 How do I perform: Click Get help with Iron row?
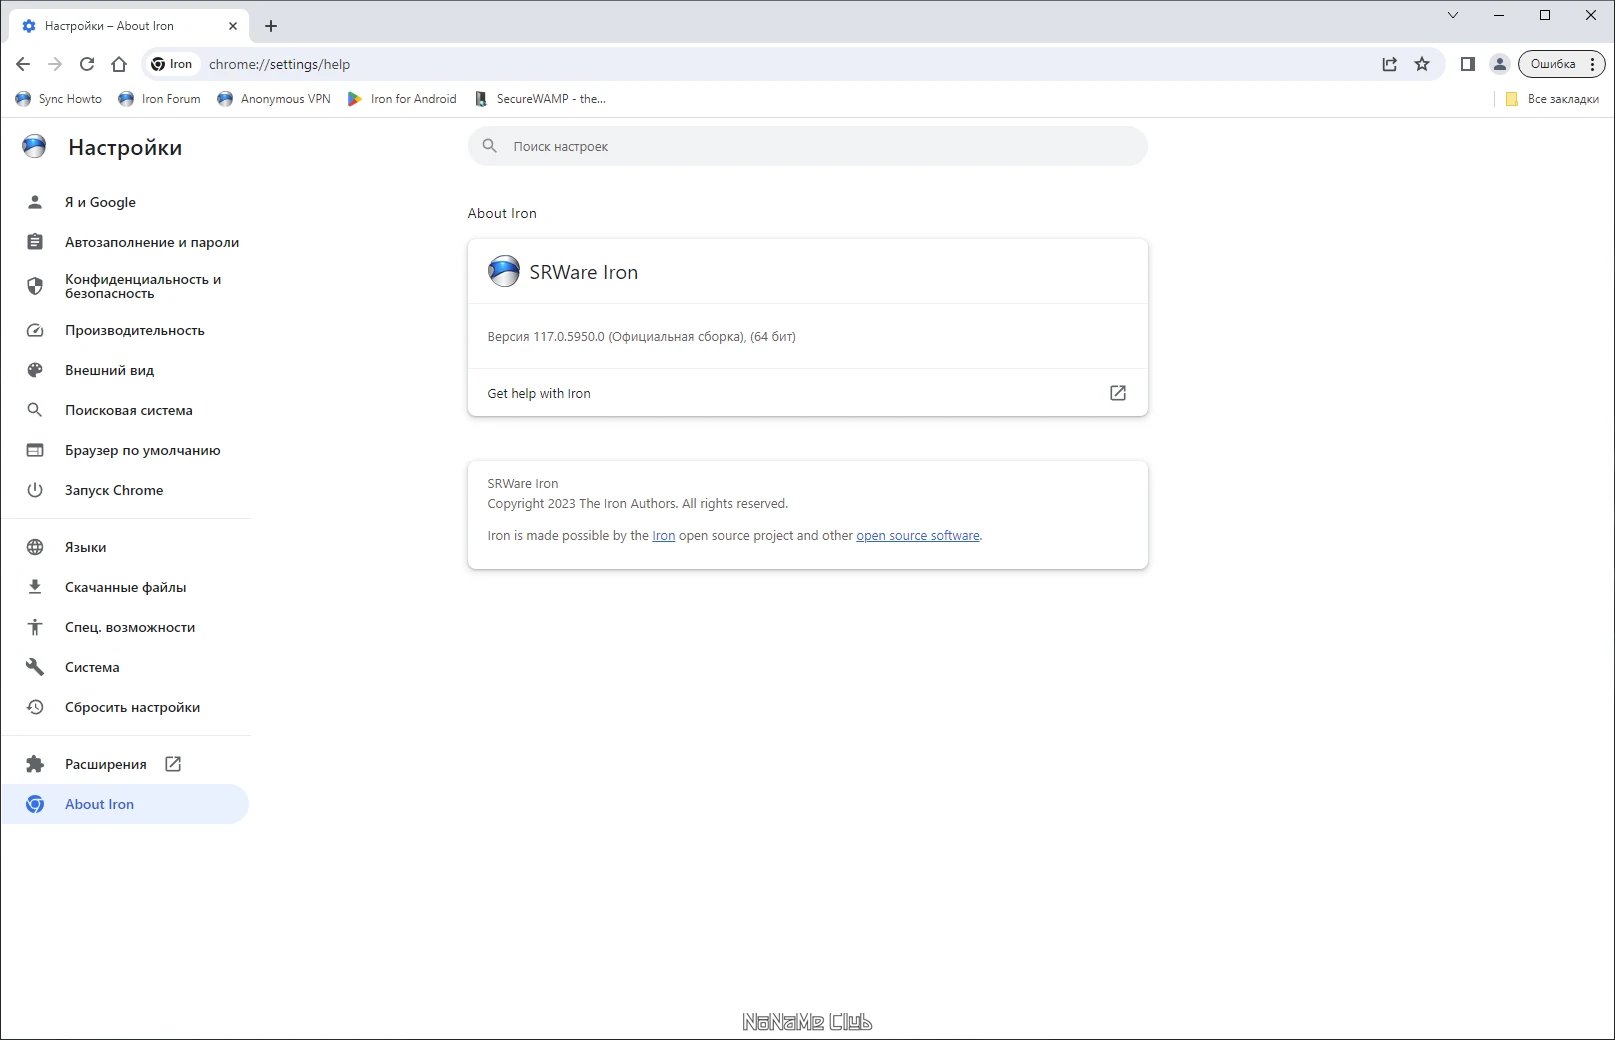[x=808, y=393]
